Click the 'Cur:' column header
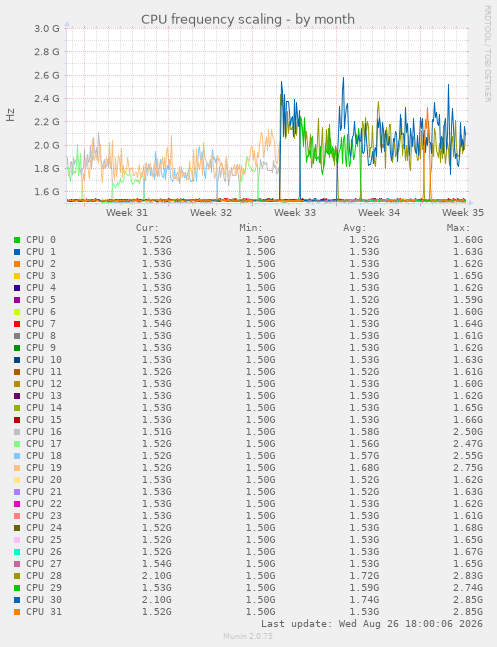The height and width of the screenshot is (647, 497). (x=147, y=228)
